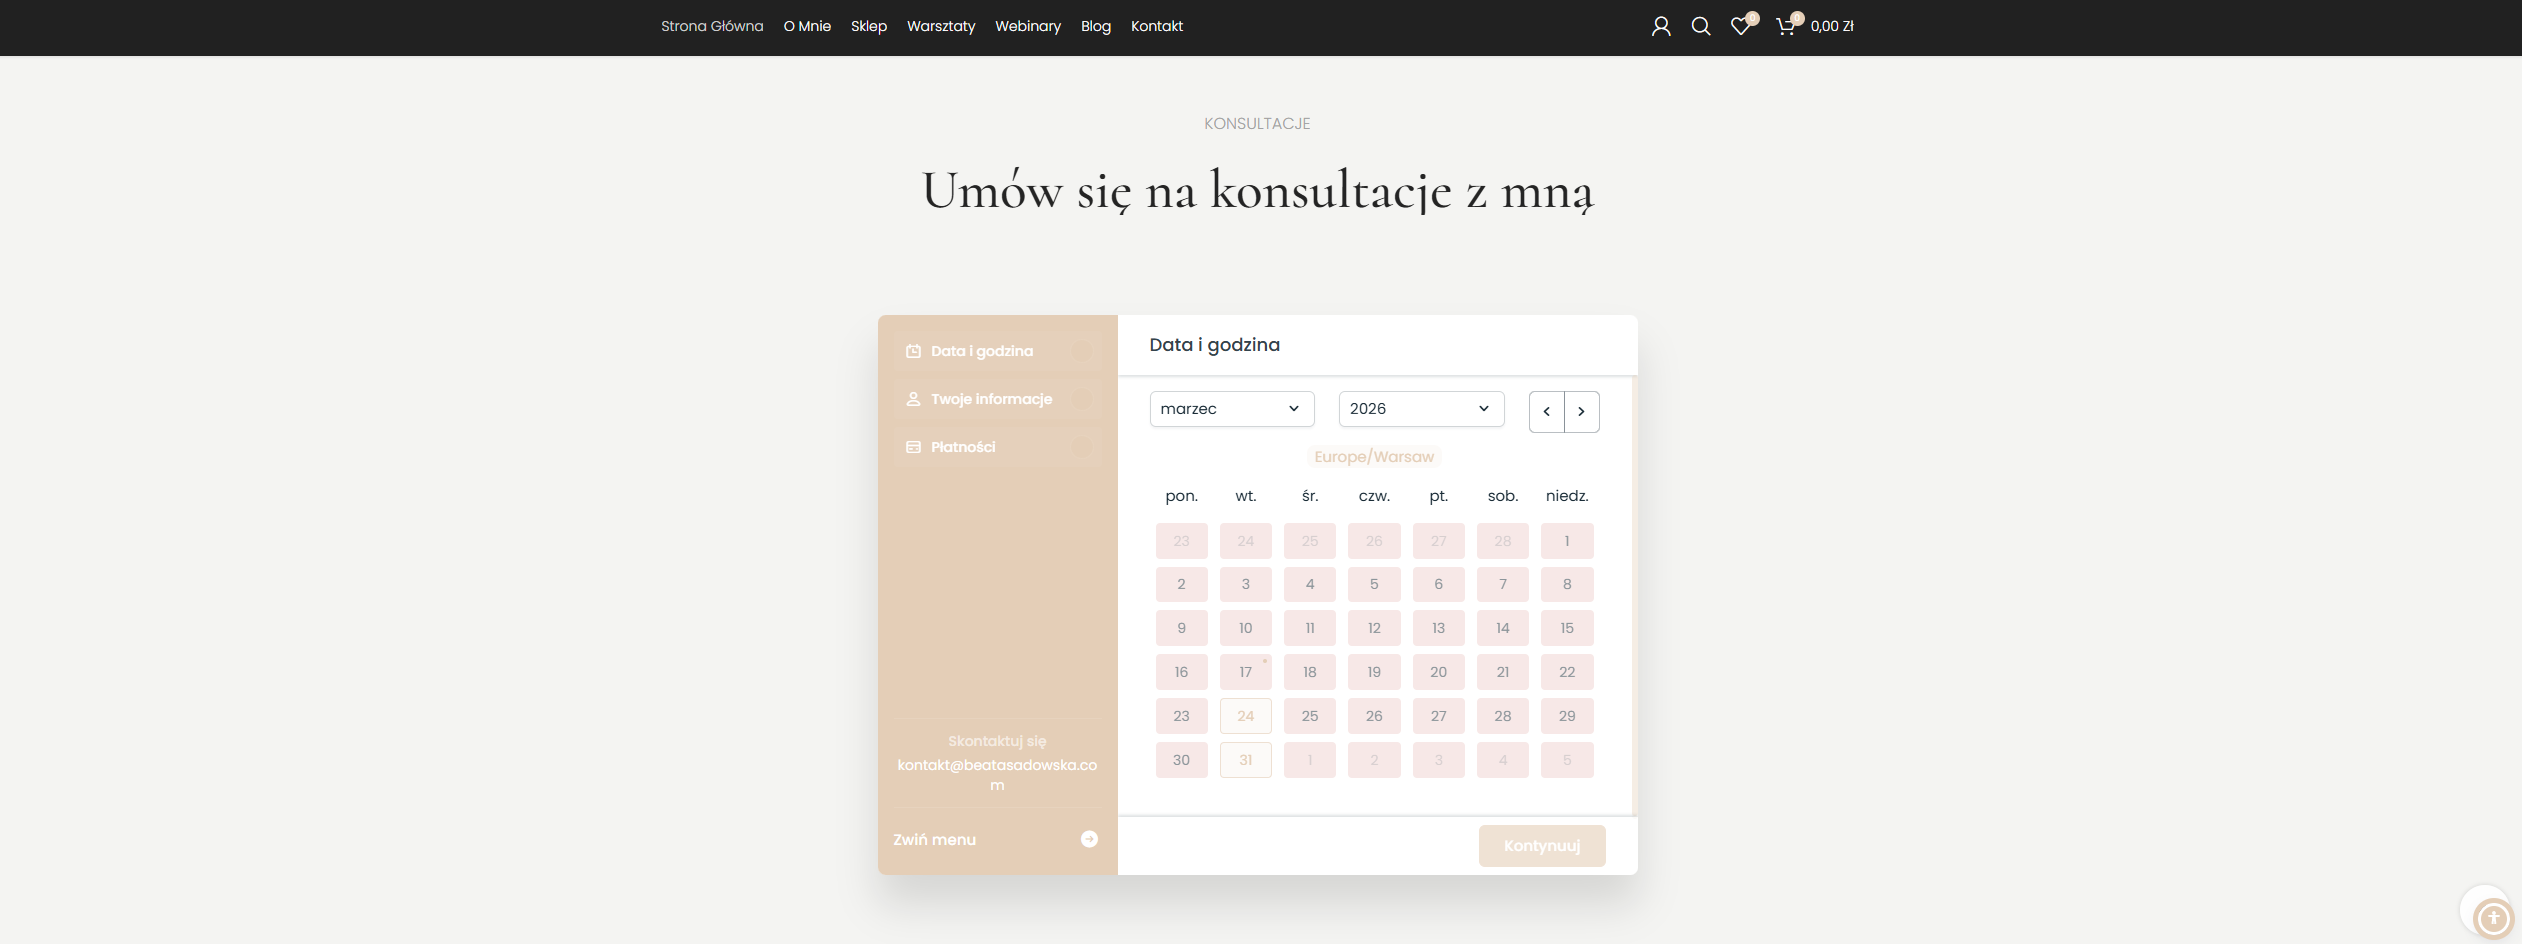
Task: Select March 31 in calendar
Action: (x=1245, y=760)
